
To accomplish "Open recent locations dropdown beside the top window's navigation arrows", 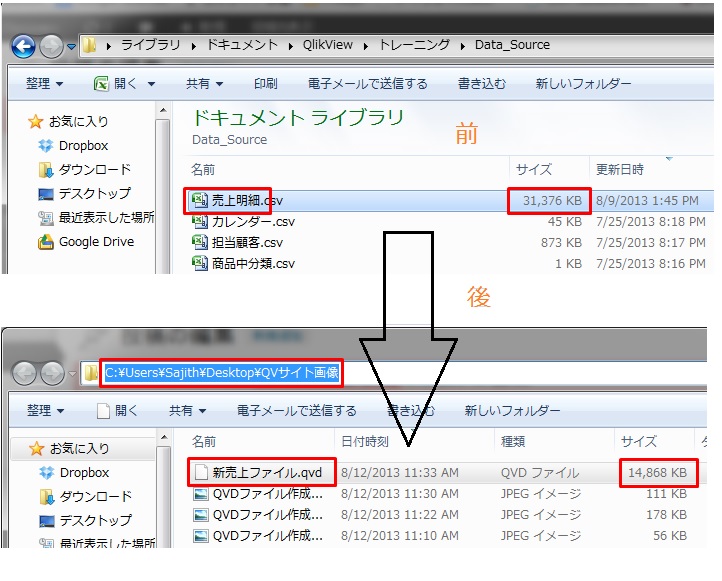I will coord(71,46).
